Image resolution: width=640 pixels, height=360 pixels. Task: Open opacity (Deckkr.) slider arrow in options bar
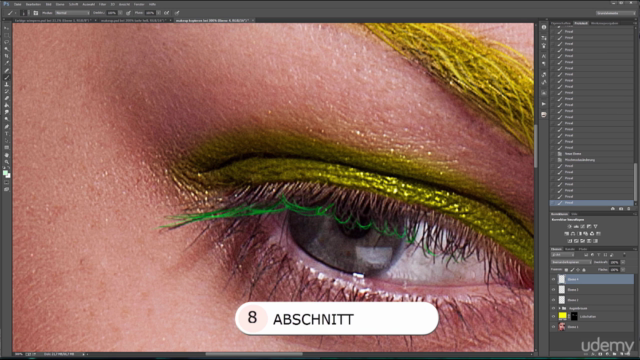[x=120, y=13]
